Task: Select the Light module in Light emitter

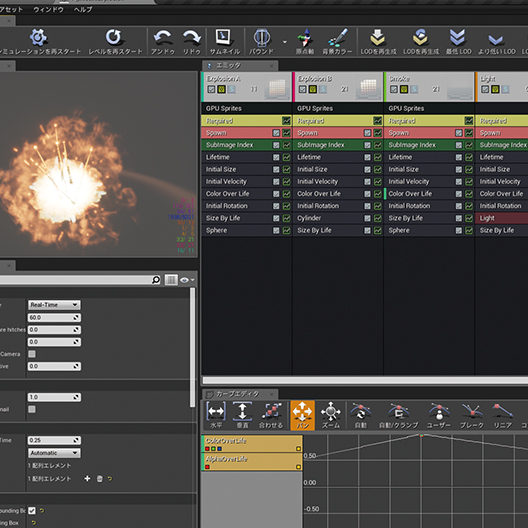Action: (501, 218)
